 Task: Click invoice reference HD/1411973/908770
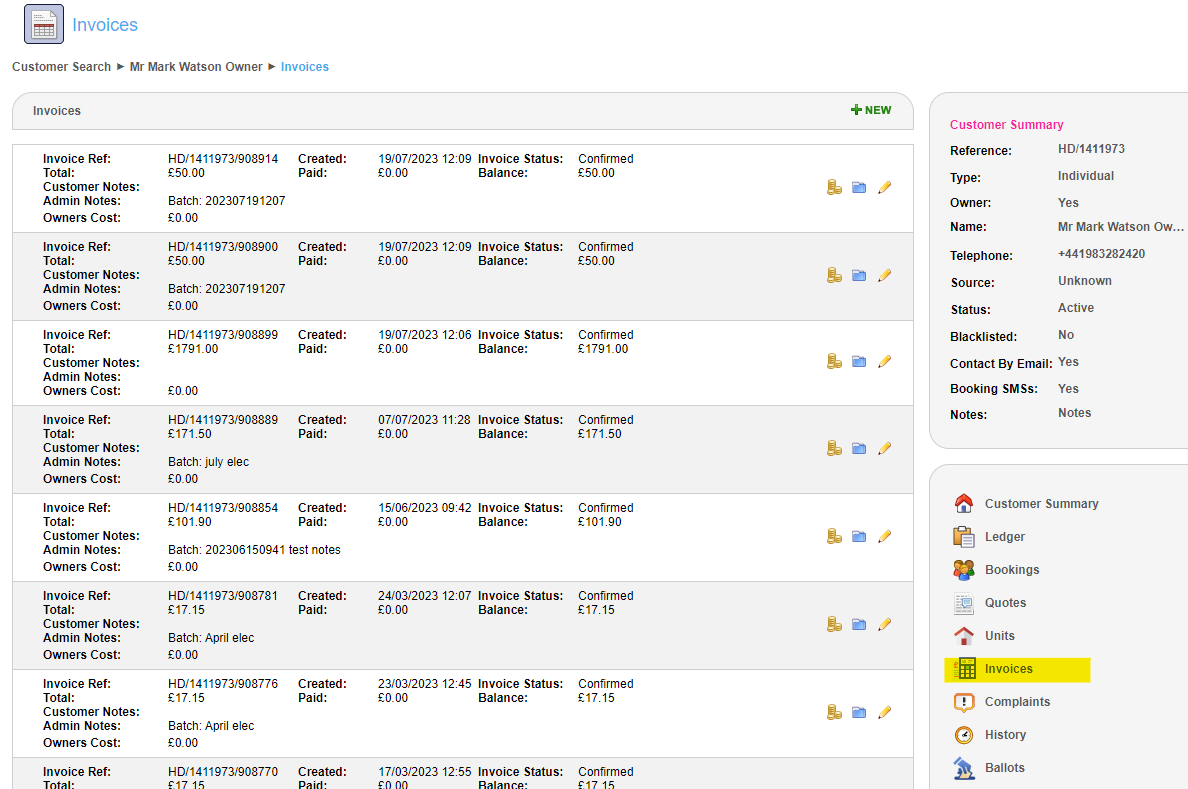[223, 772]
